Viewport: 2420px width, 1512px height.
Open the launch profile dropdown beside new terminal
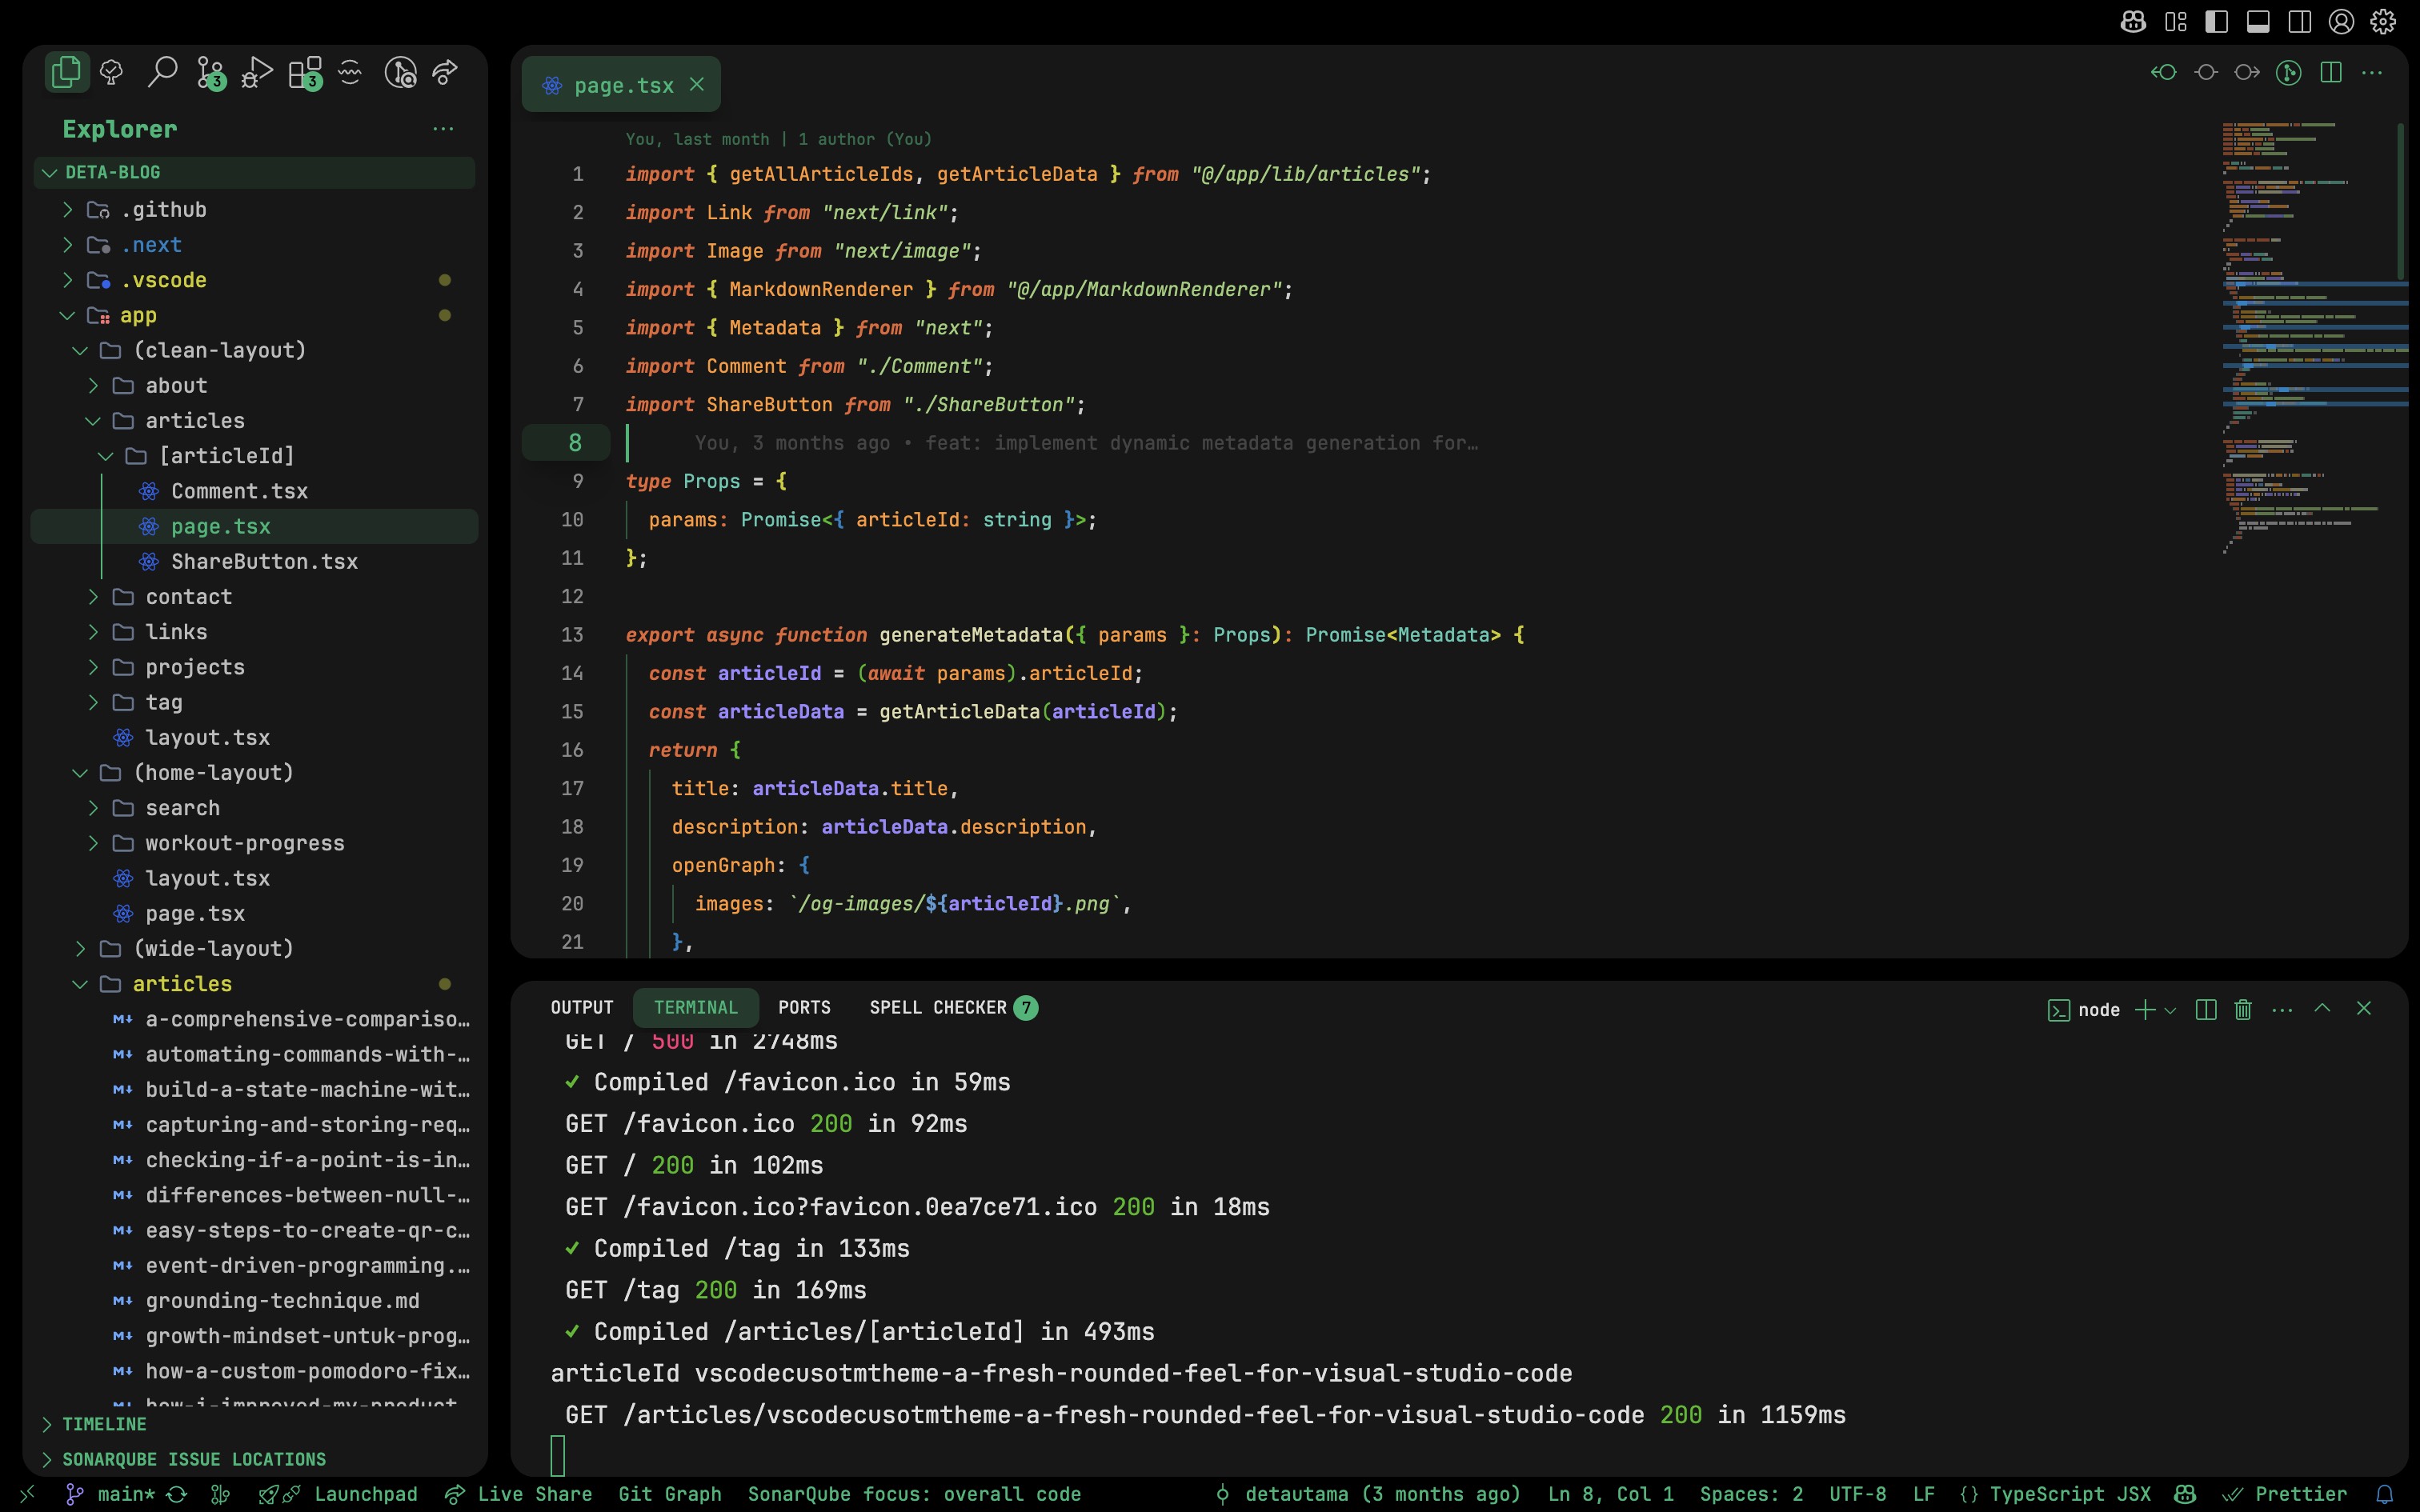click(2170, 1010)
